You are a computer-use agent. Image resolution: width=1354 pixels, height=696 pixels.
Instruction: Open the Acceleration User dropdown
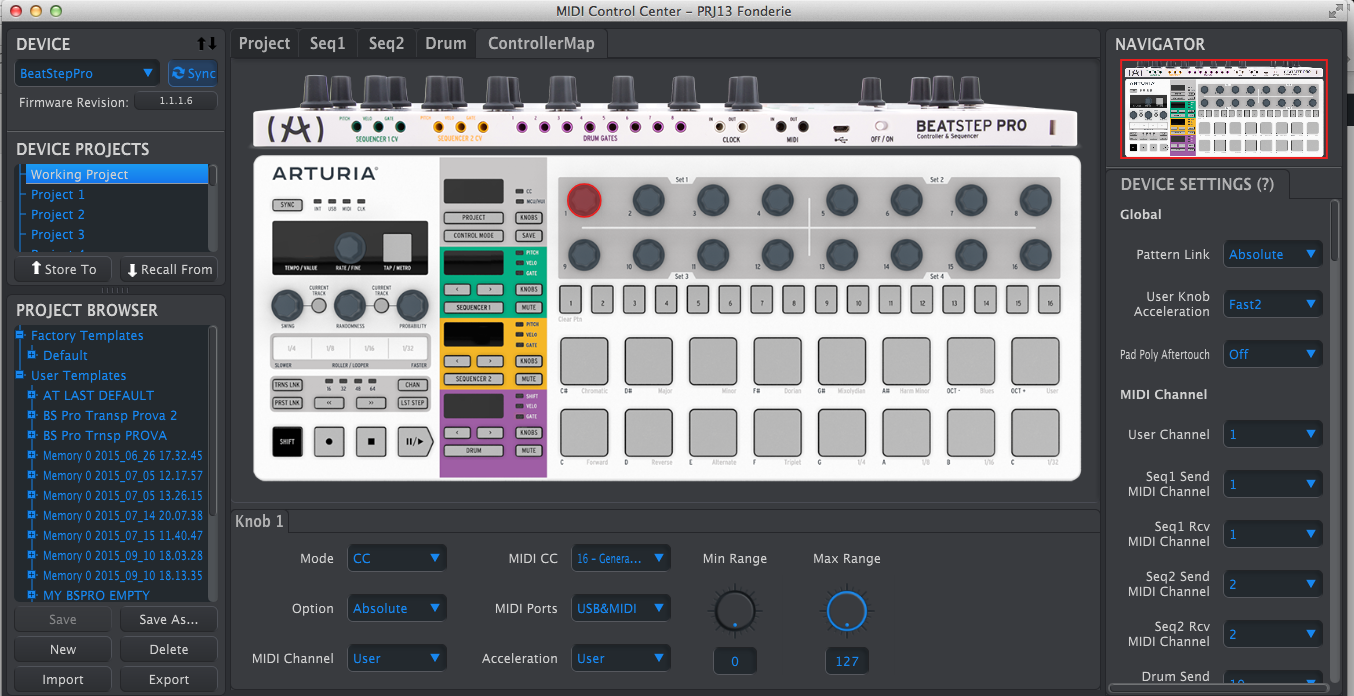[x=621, y=658]
